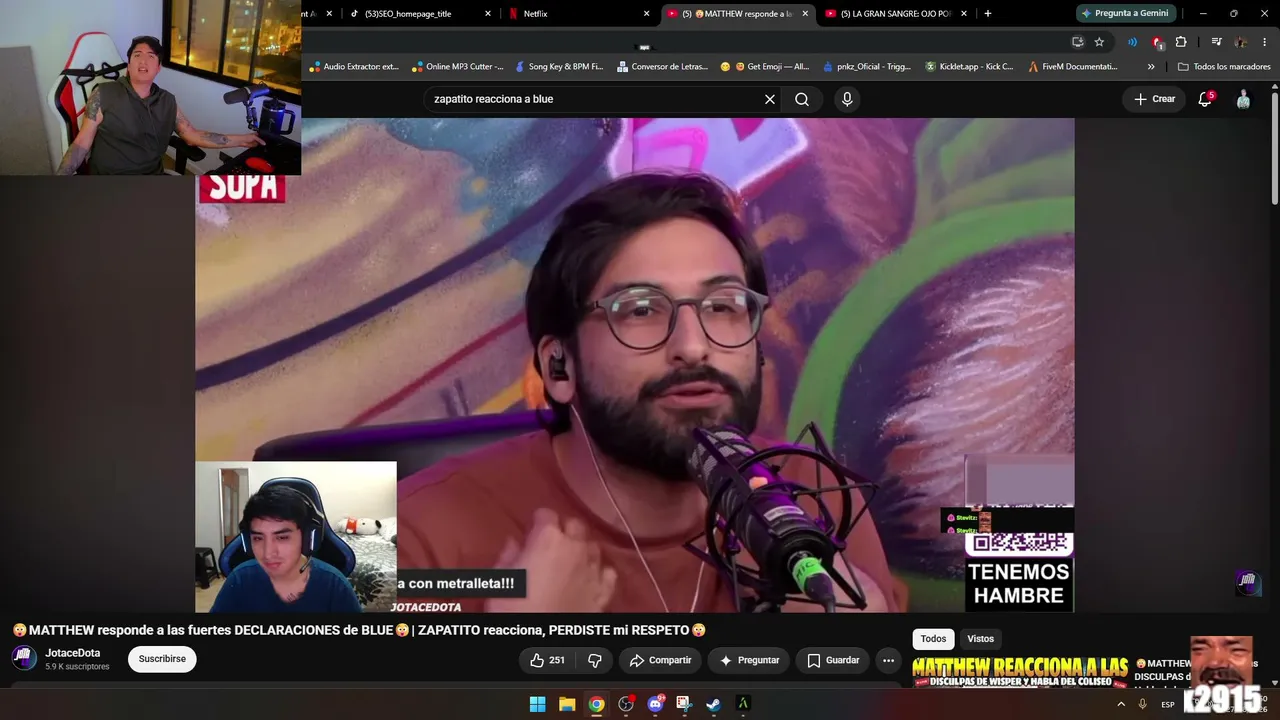Bookmark this page with the star icon
This screenshot has width=1280, height=720.
[1099, 42]
